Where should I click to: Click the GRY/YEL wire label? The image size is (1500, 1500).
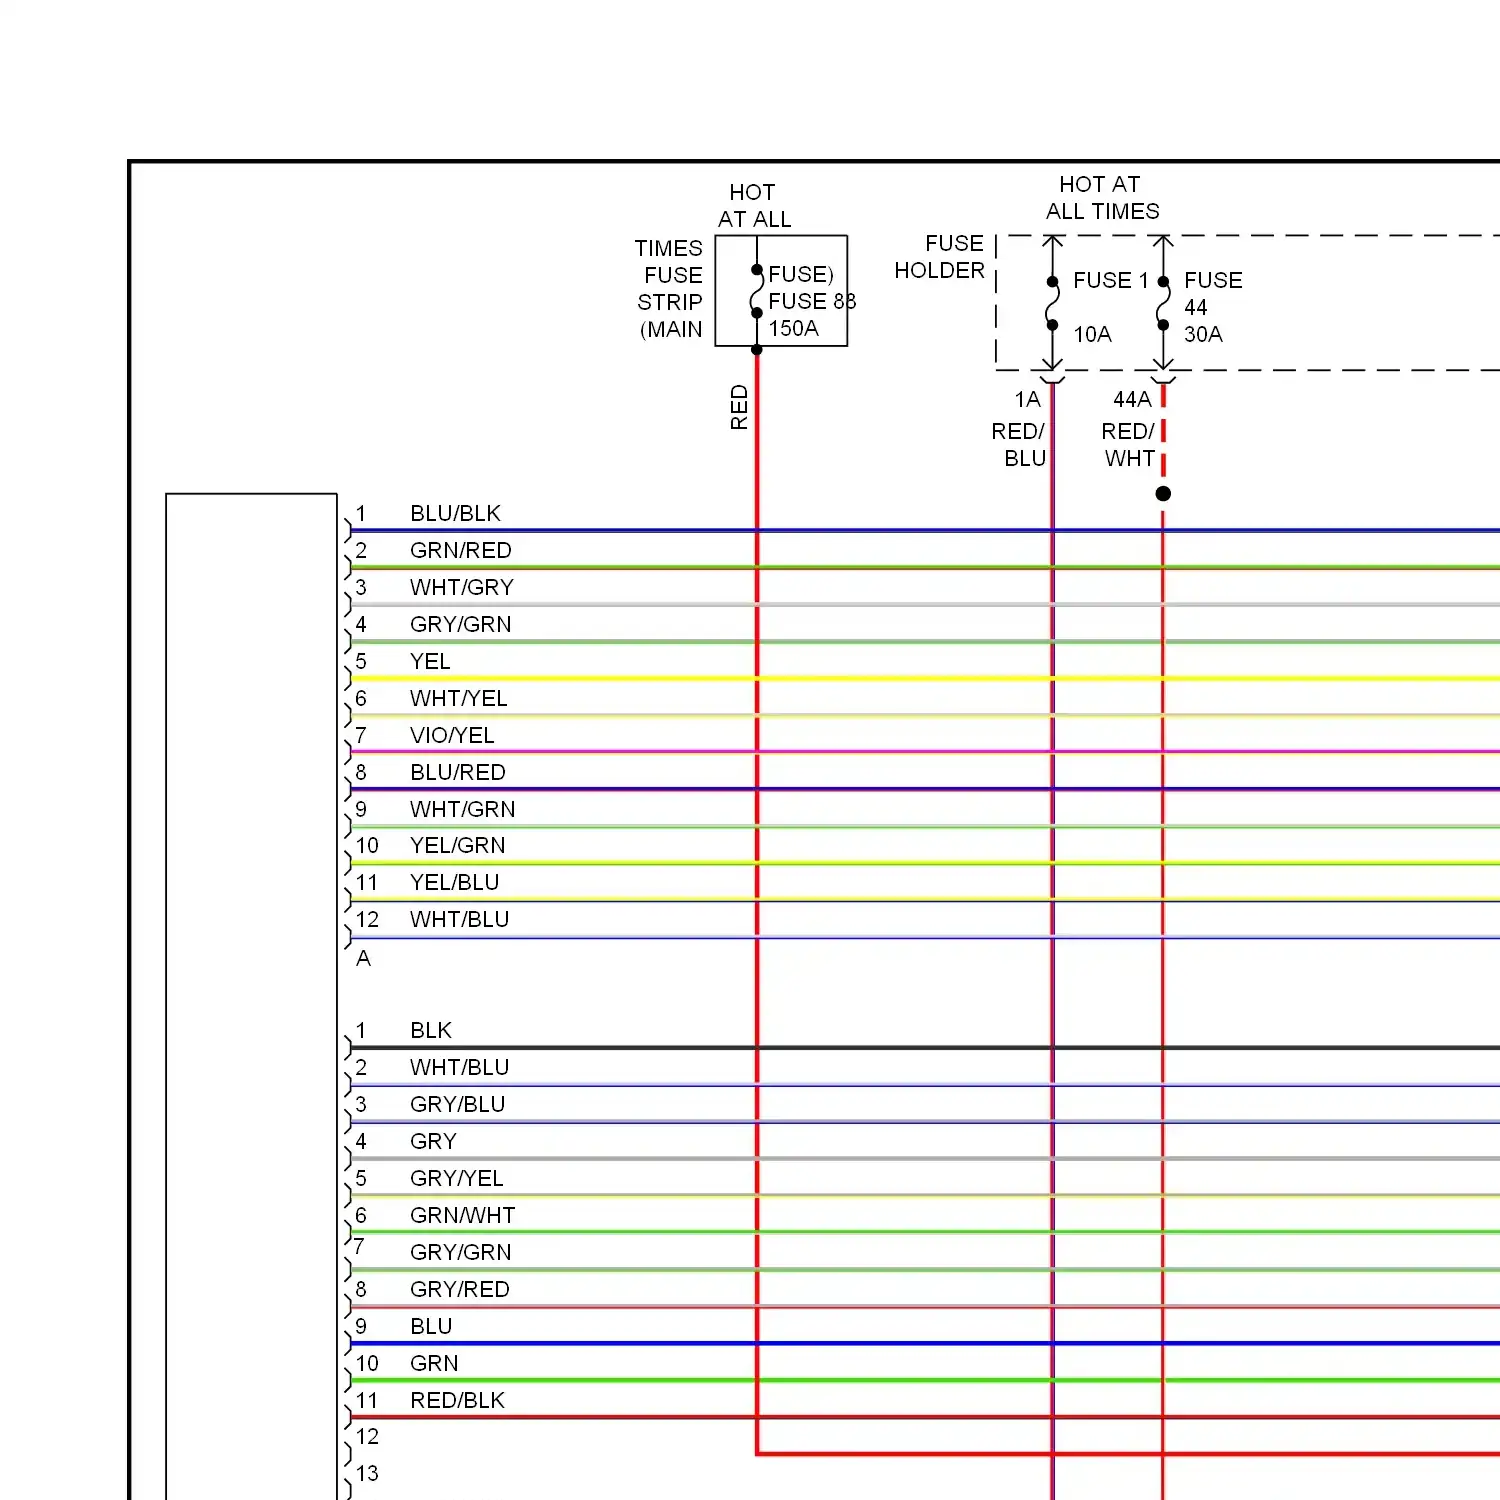[x=456, y=1178]
